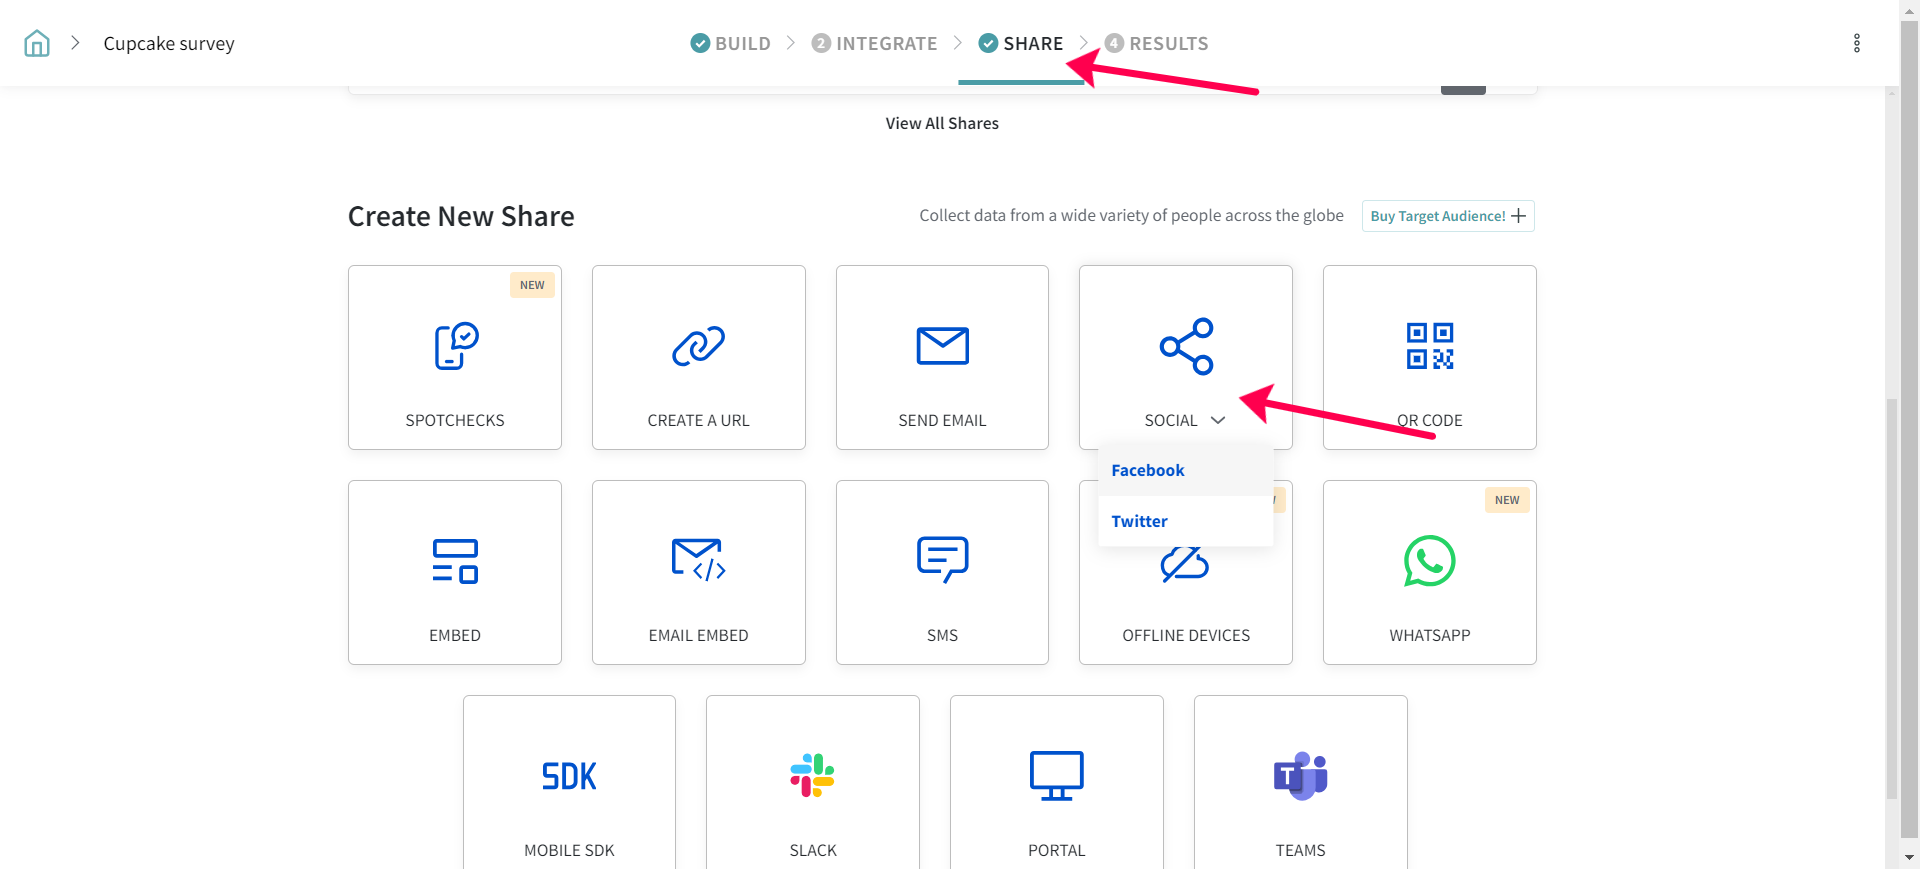This screenshot has height=869, width=1920.
Task: Open the QR Code share option
Action: point(1429,357)
